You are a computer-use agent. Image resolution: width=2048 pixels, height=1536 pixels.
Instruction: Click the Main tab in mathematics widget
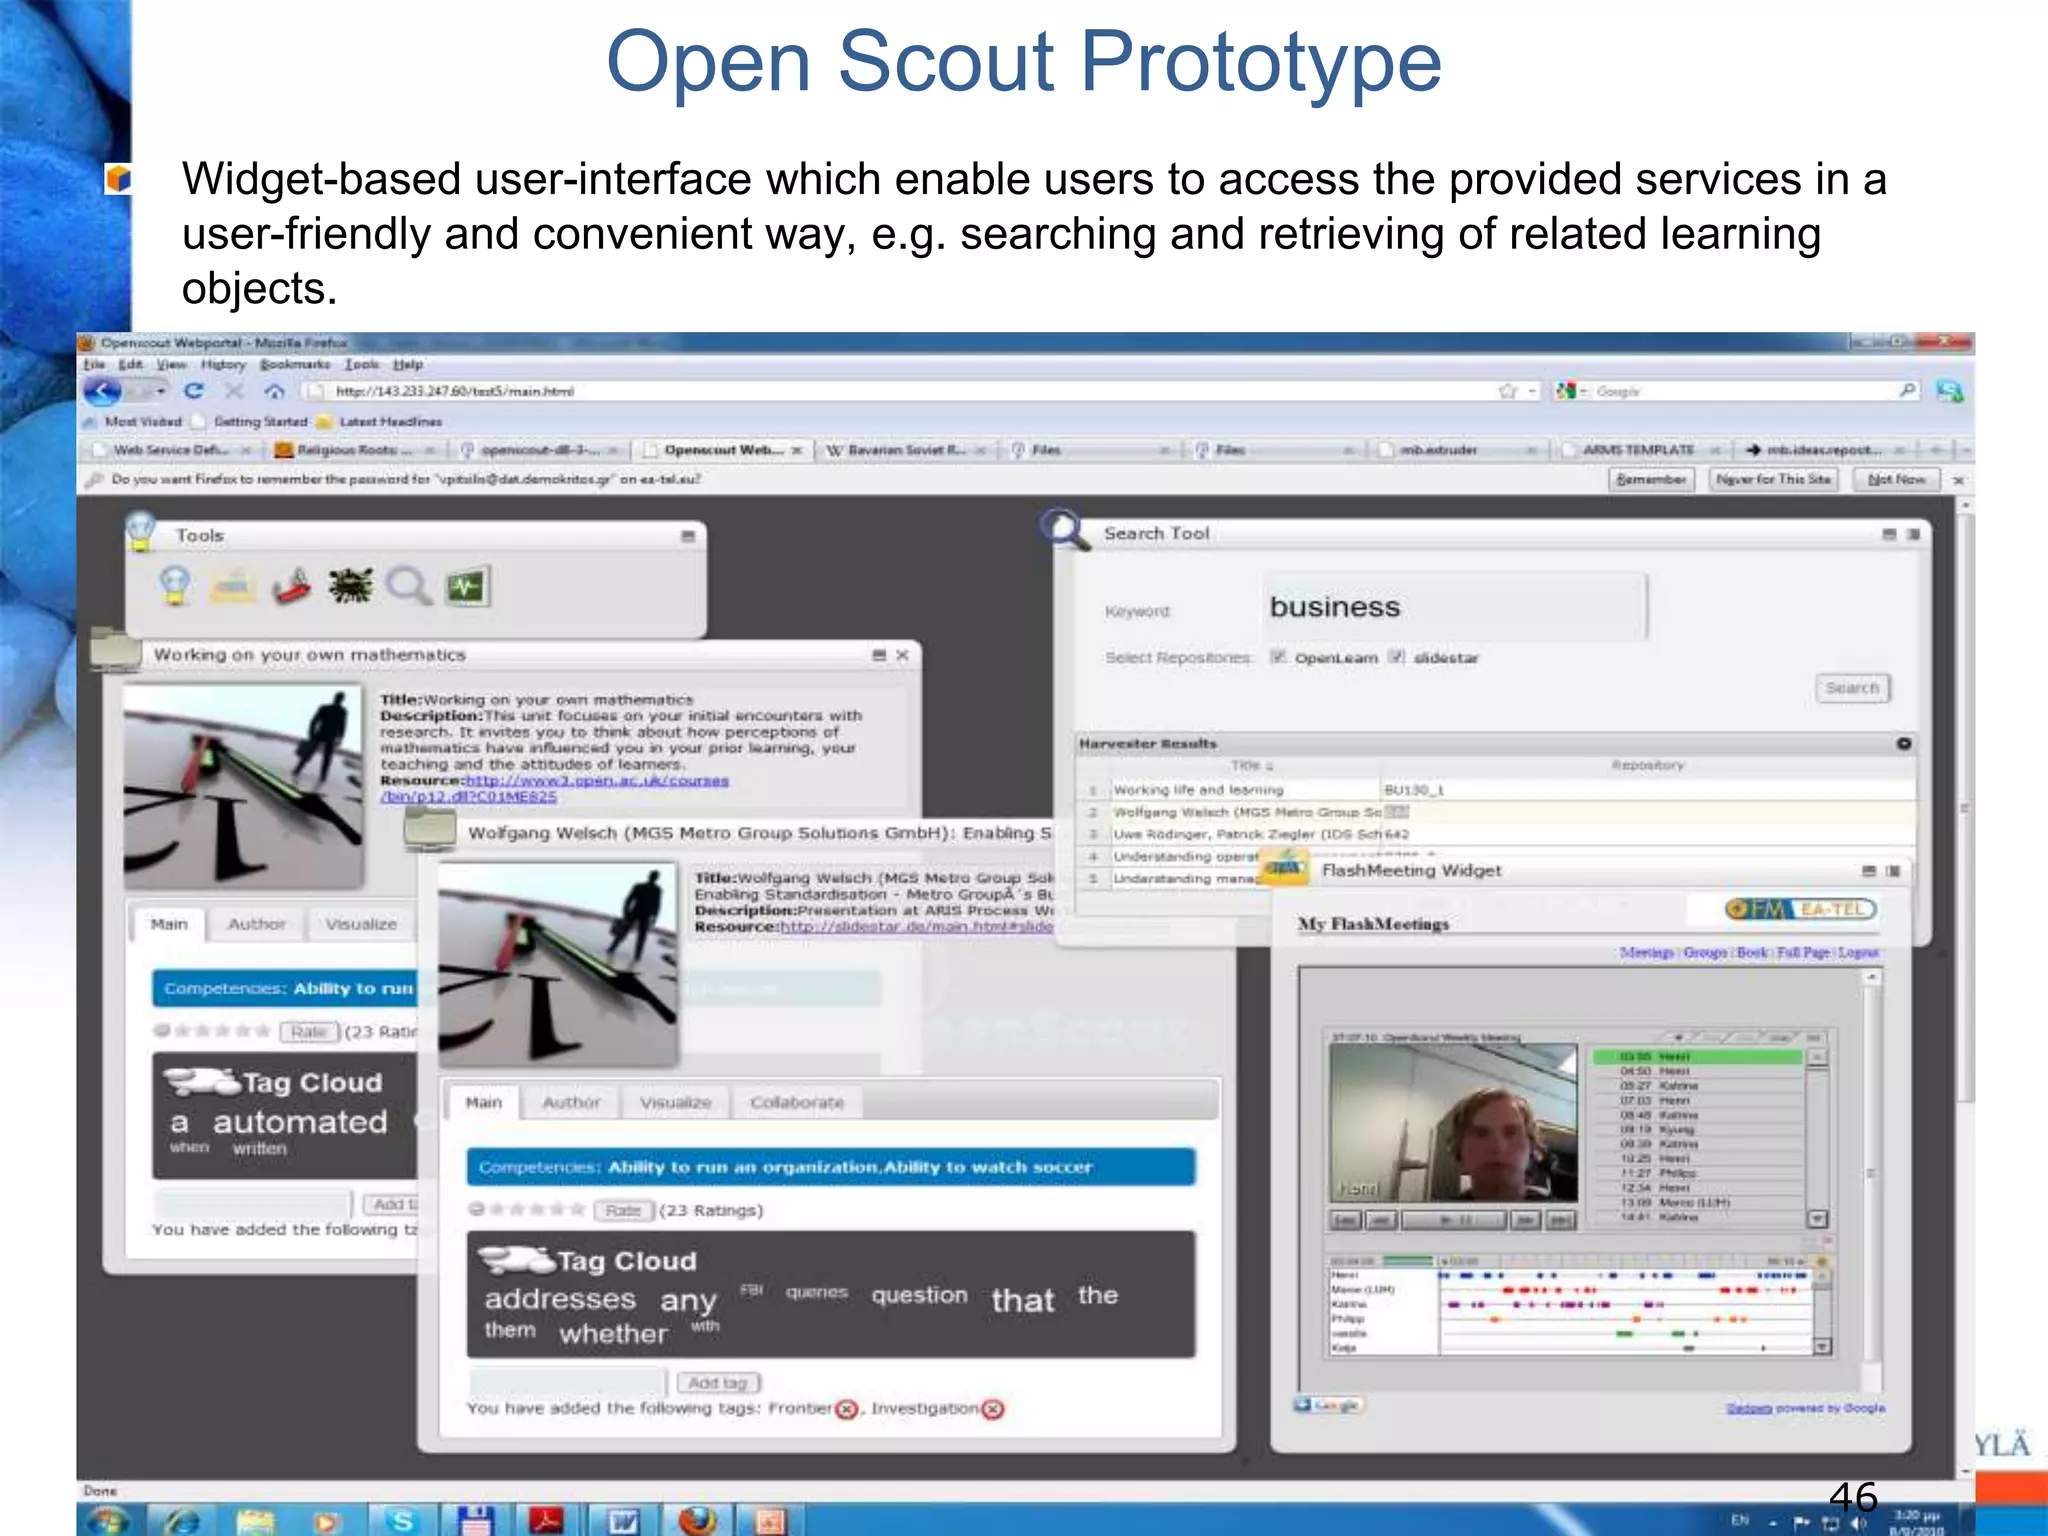(x=169, y=924)
